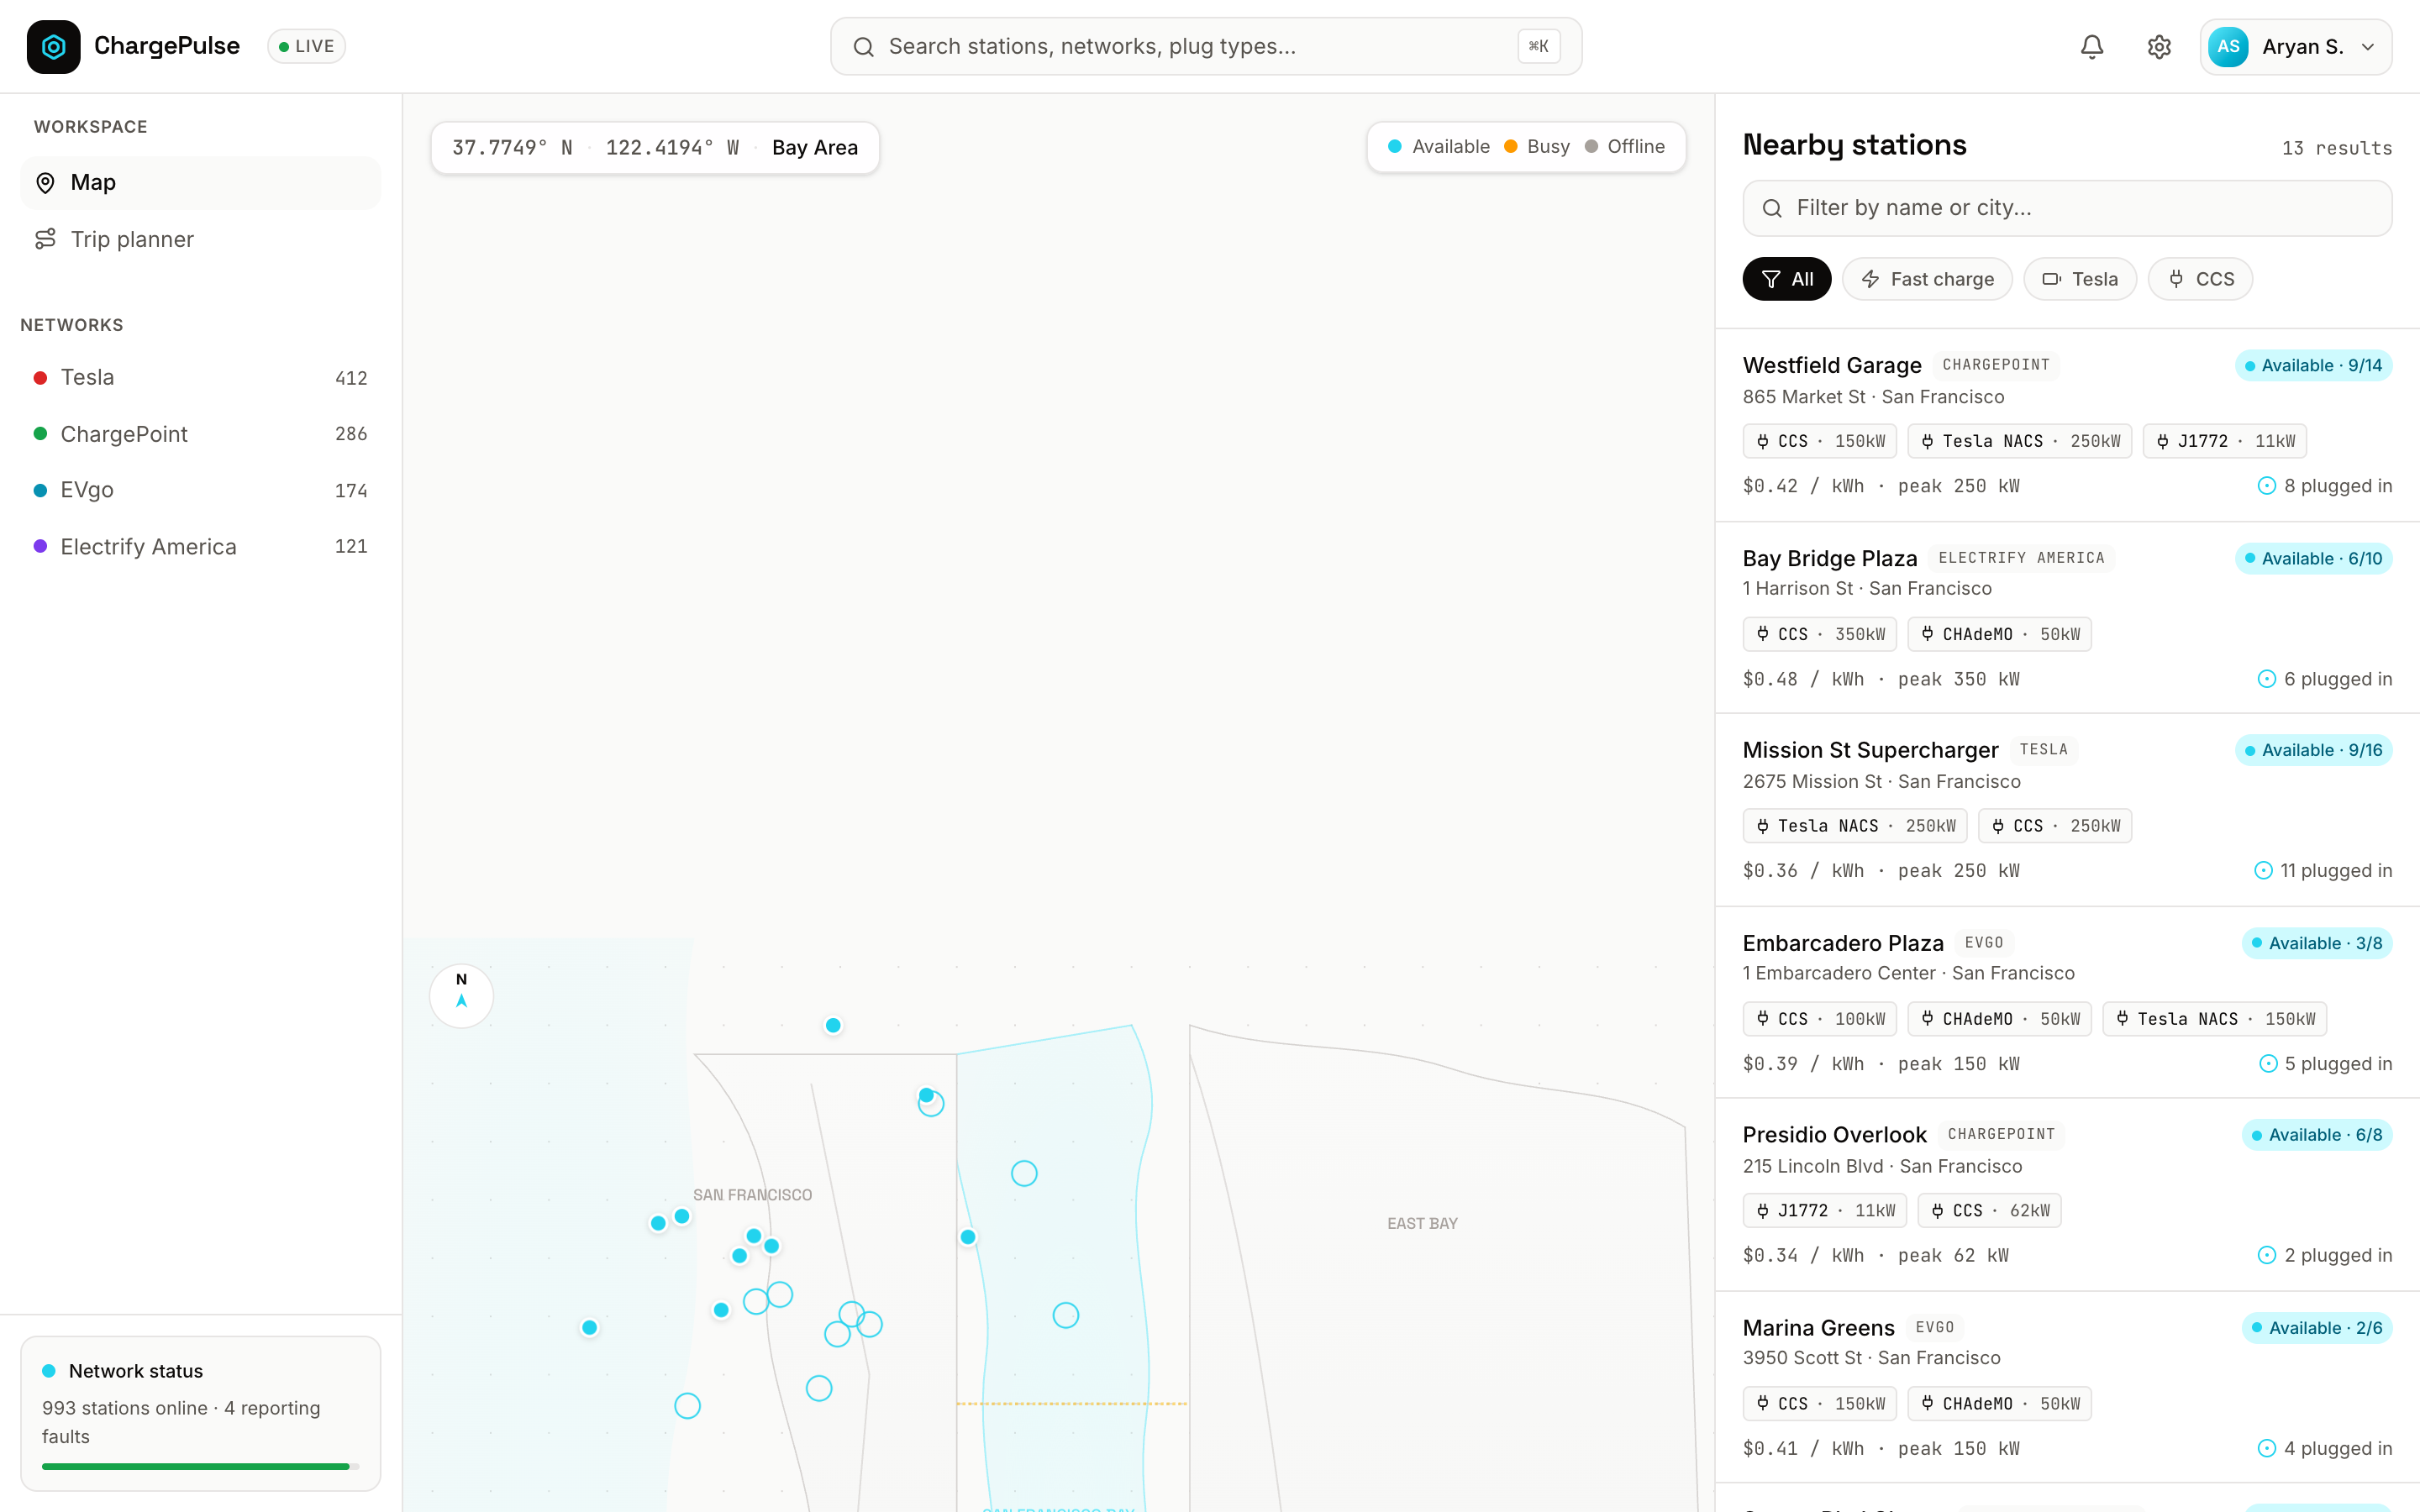Viewport: 2420px width, 1512px height.
Task: Click Westfield Garage Available 9/14 badge
Action: click(x=2313, y=365)
